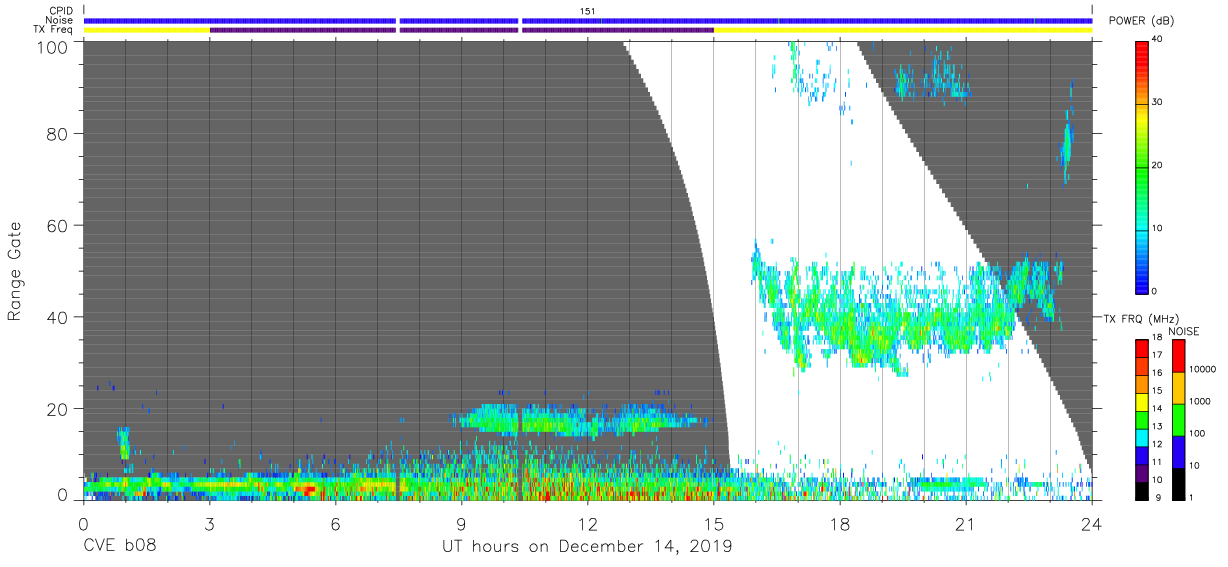
Task: Click the red top swatch of TX FRQ bar
Action: point(1141,348)
